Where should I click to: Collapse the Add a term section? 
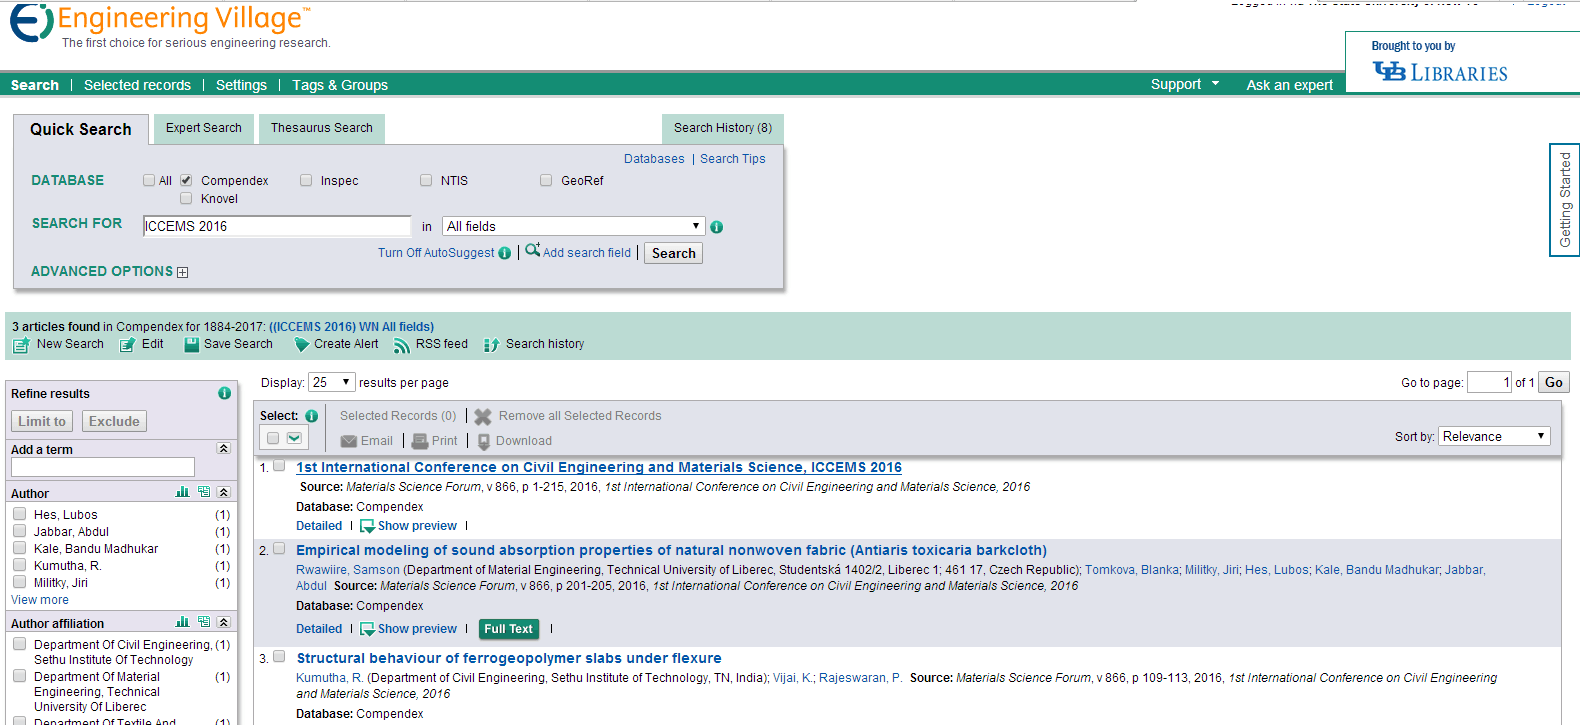224,448
